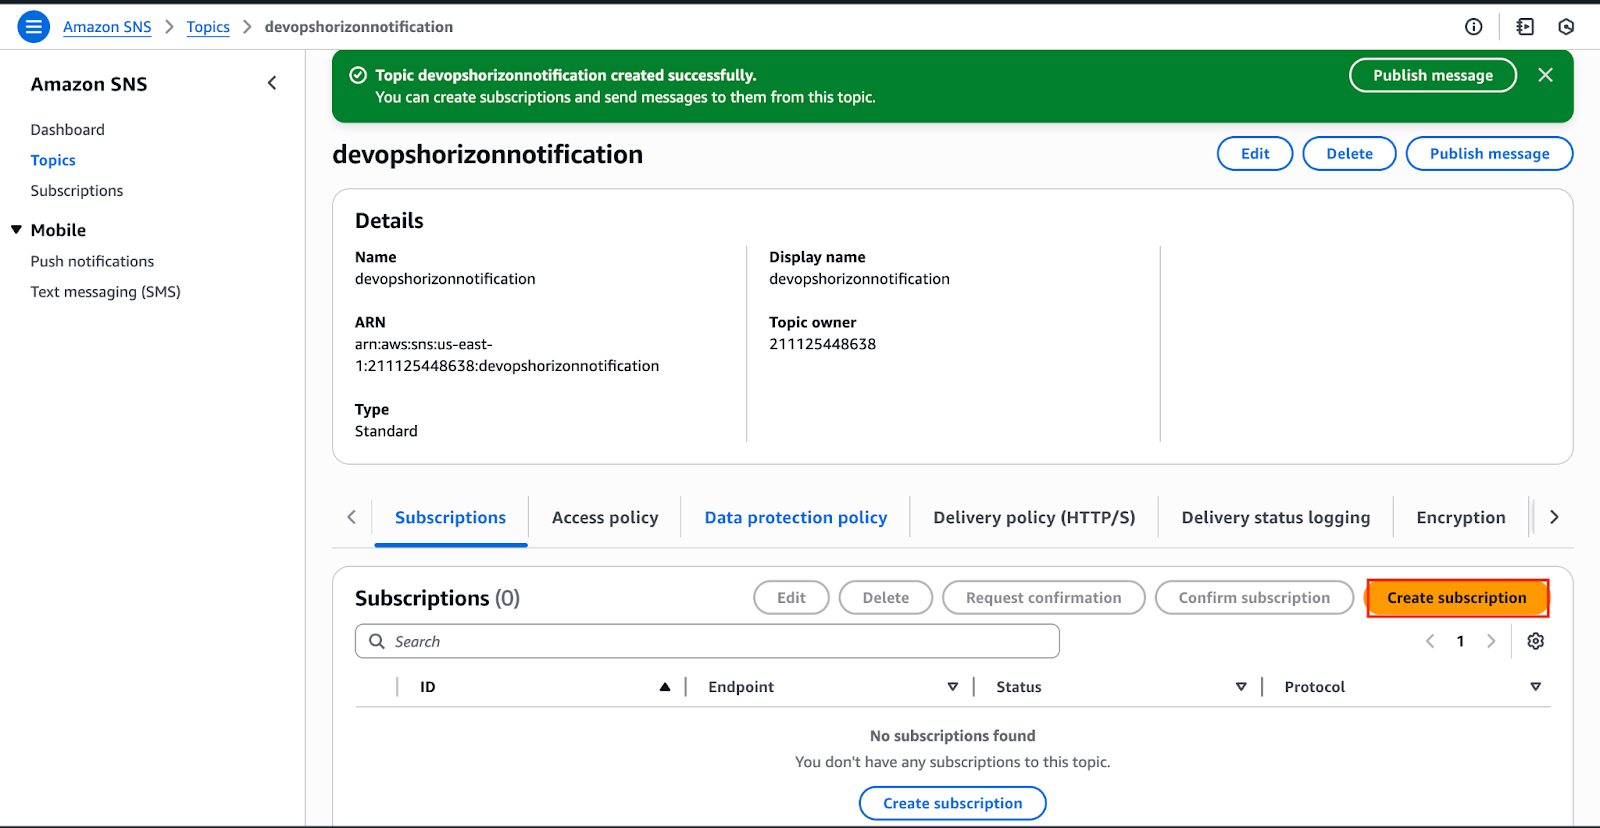This screenshot has width=1600, height=828.
Task: Click the hexagon settings icon top right
Action: coord(1566,27)
